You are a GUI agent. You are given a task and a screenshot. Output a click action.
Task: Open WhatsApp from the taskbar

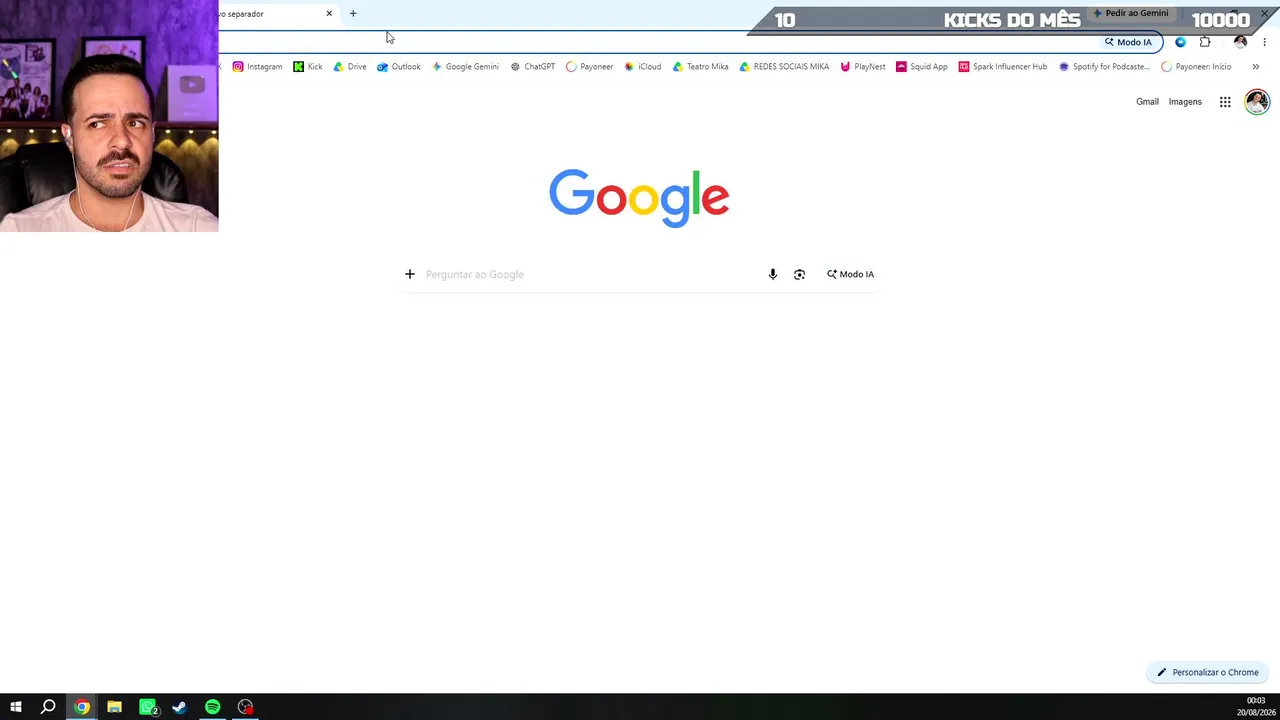click(x=148, y=707)
